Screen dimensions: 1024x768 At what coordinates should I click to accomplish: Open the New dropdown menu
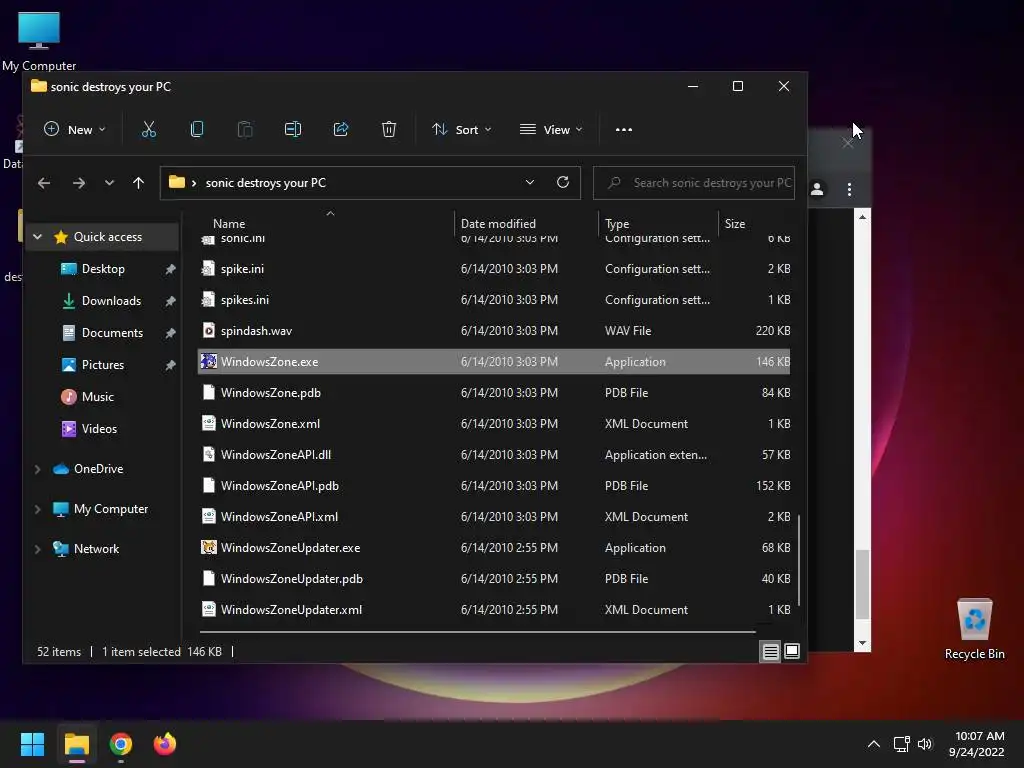(x=74, y=129)
